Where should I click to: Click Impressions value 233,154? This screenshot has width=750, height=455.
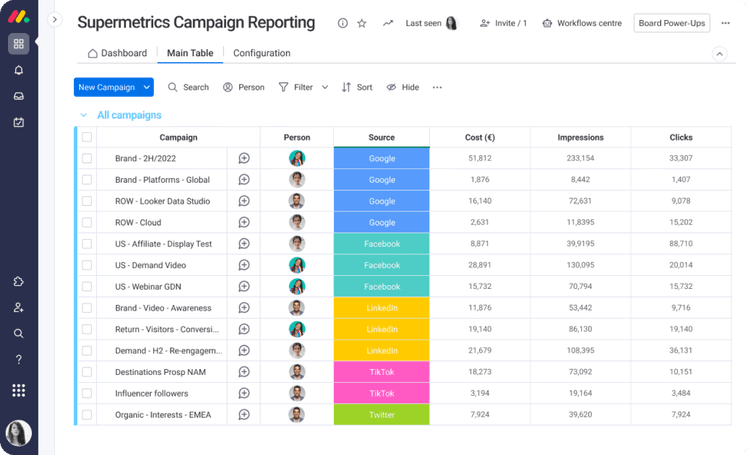[580, 158]
